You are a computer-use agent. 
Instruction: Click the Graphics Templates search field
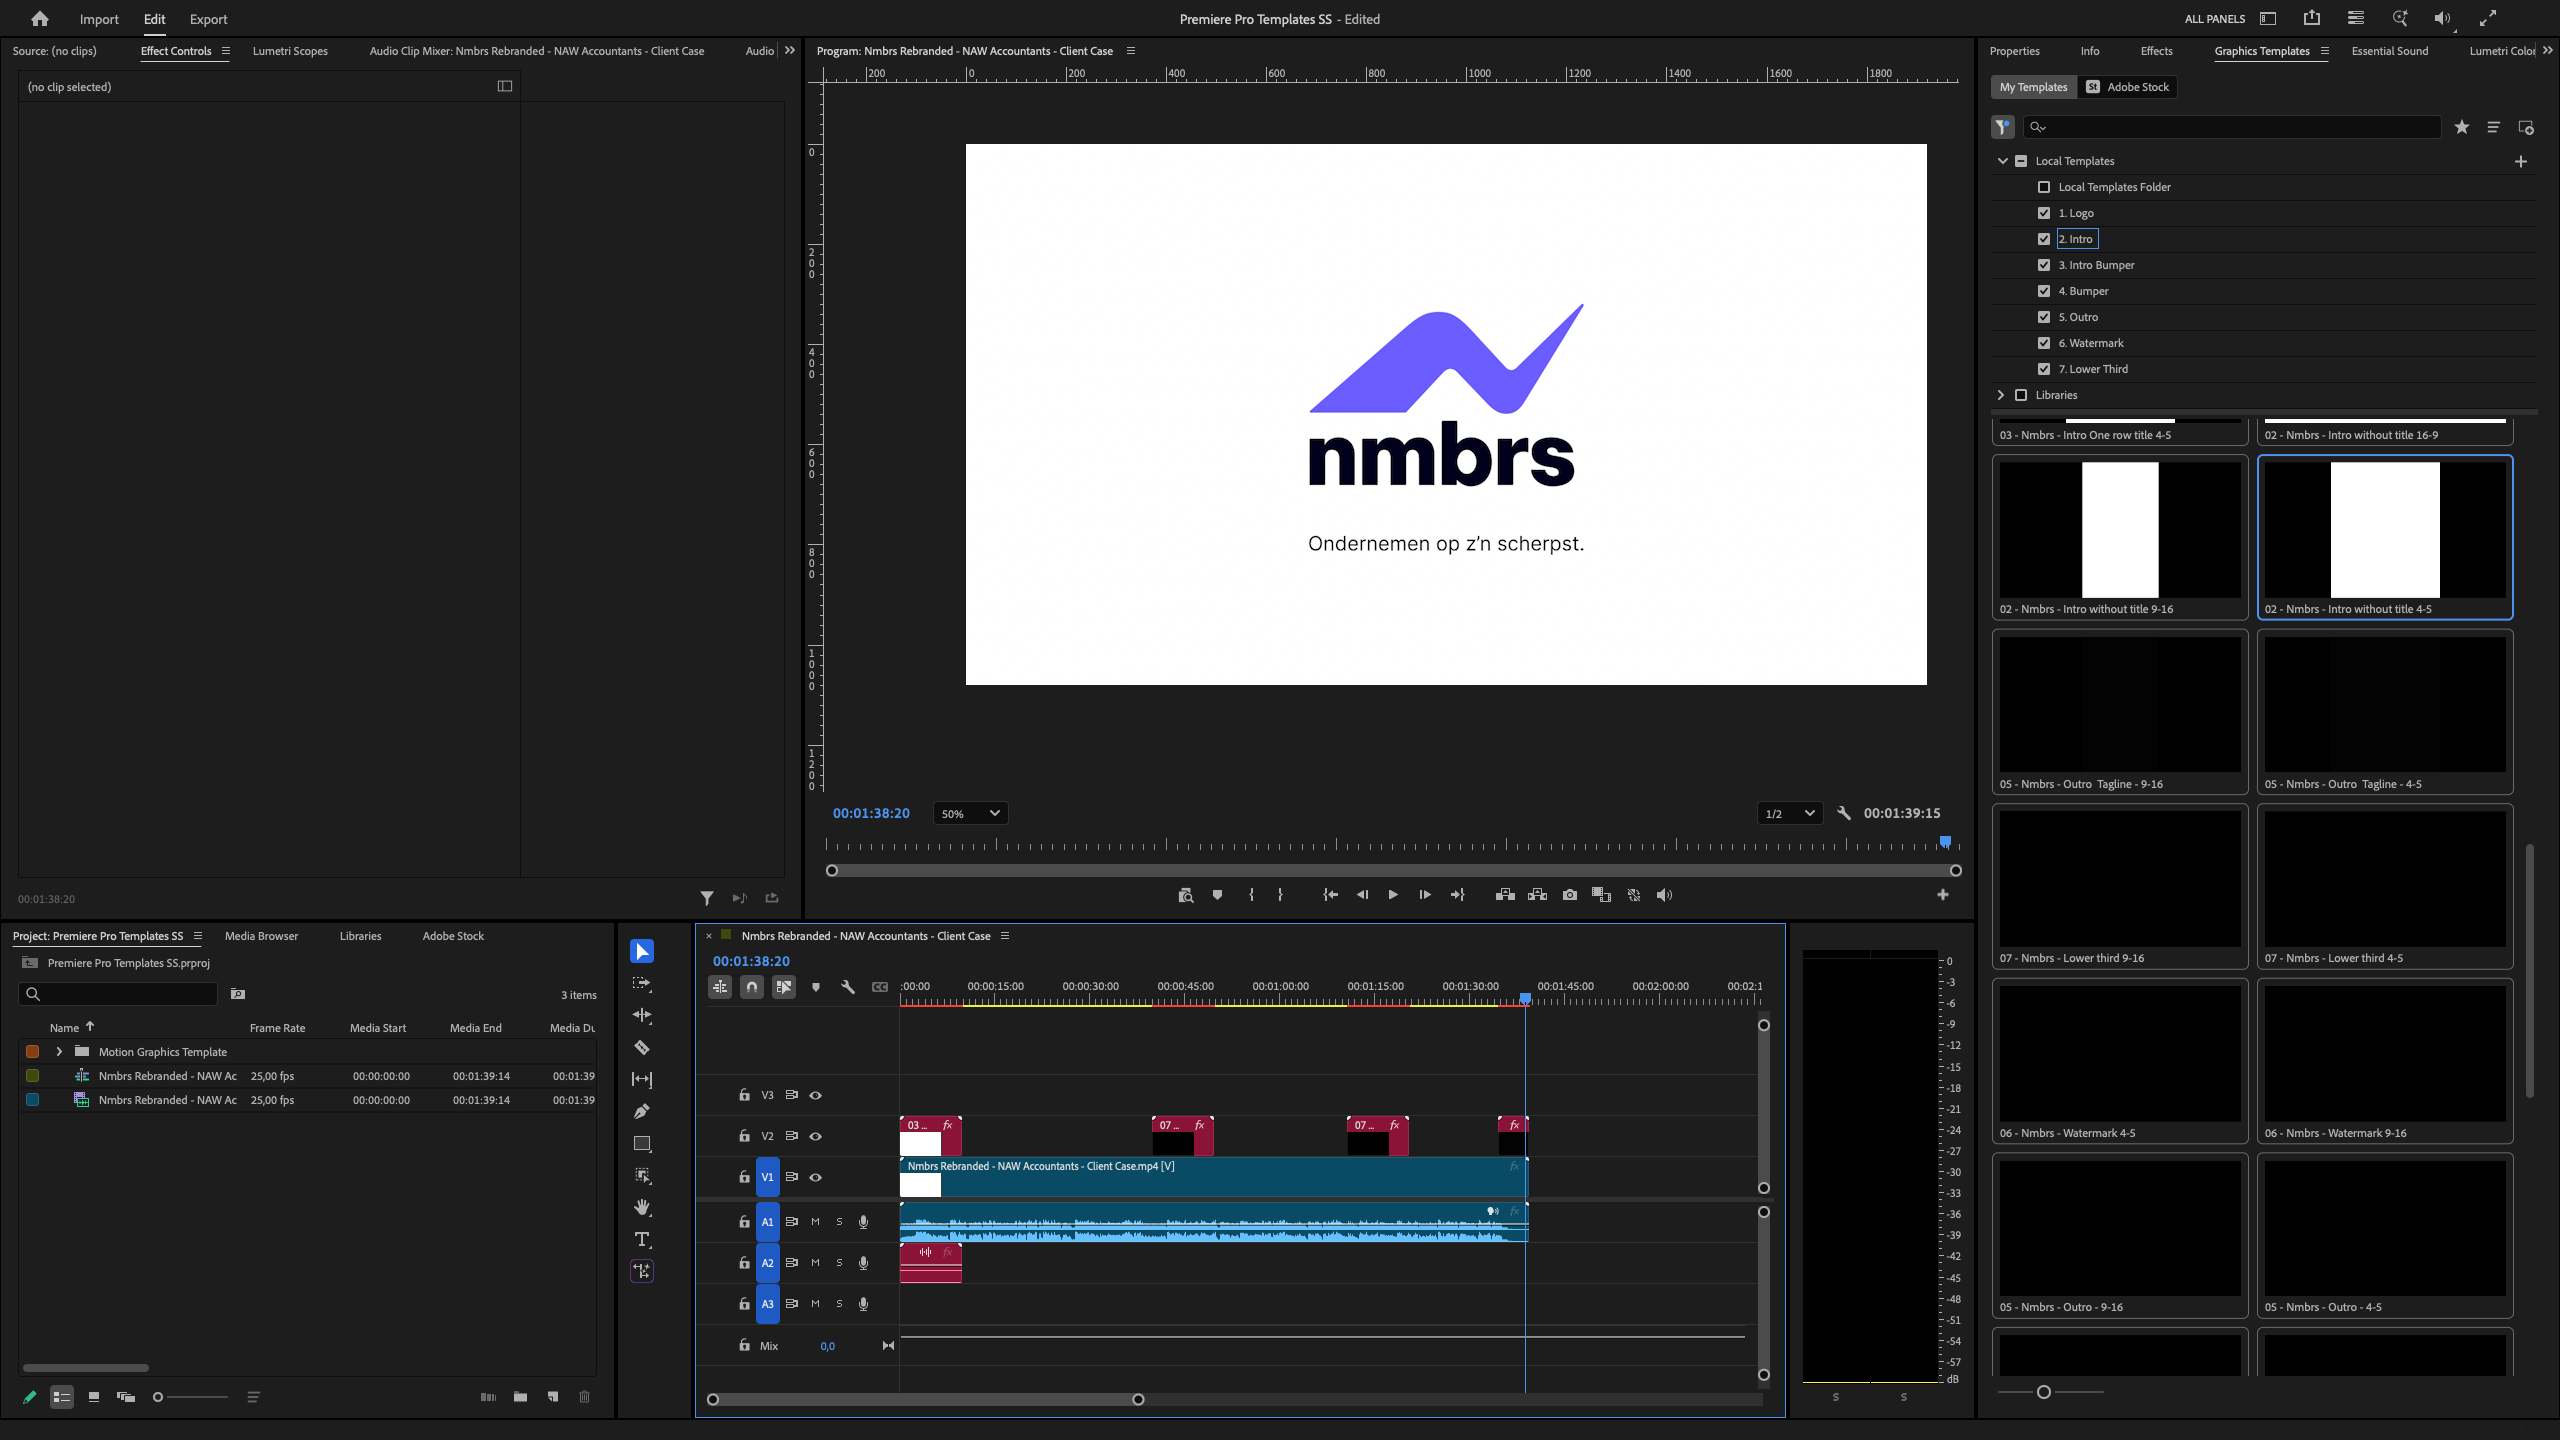point(2232,127)
